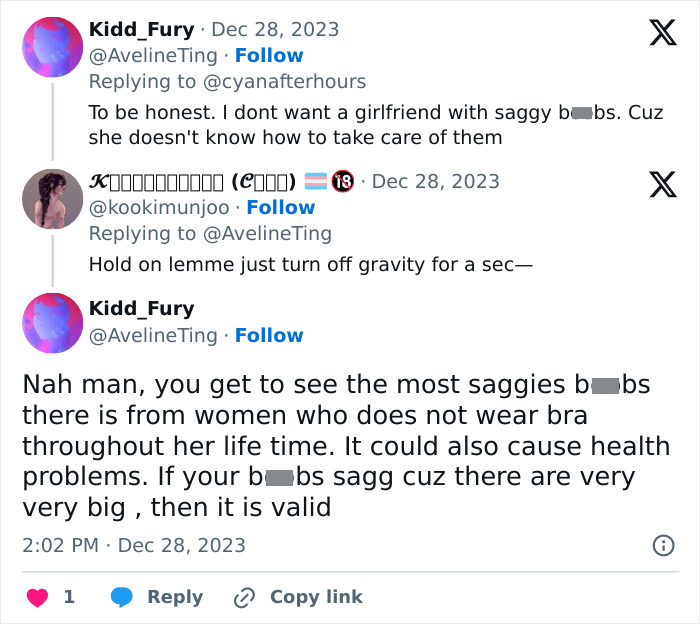Click Kidd_Fury's avatar on the main tweet
The height and width of the screenshot is (624, 700).
[x=52, y=323]
